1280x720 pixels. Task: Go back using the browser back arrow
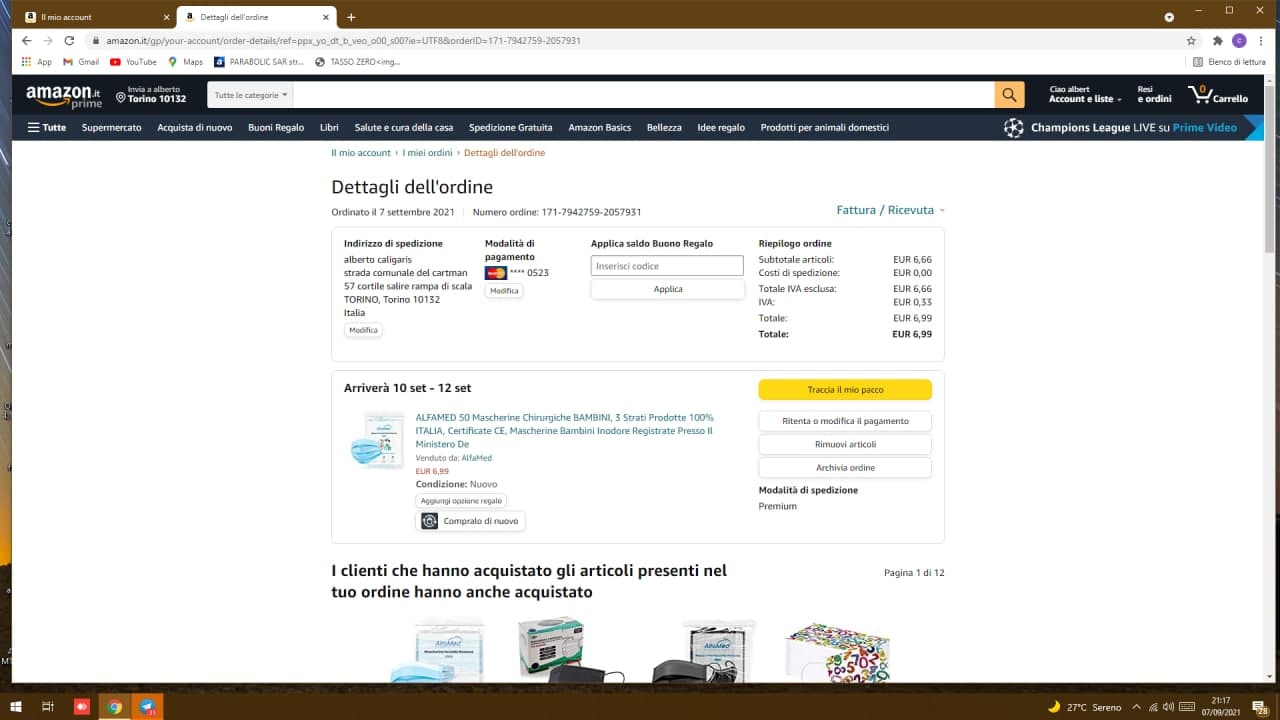[26, 41]
